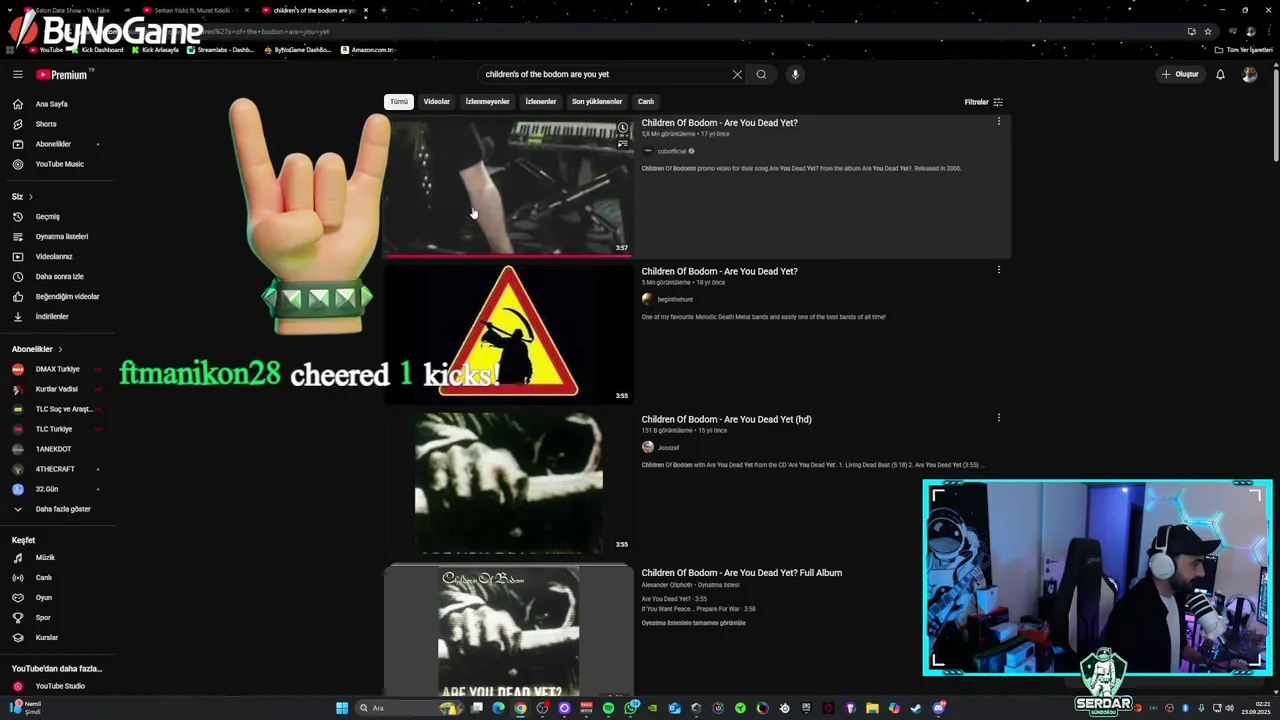
Task: Open options menu for Are You Dead Yet (hd)
Action: [x=998, y=418]
